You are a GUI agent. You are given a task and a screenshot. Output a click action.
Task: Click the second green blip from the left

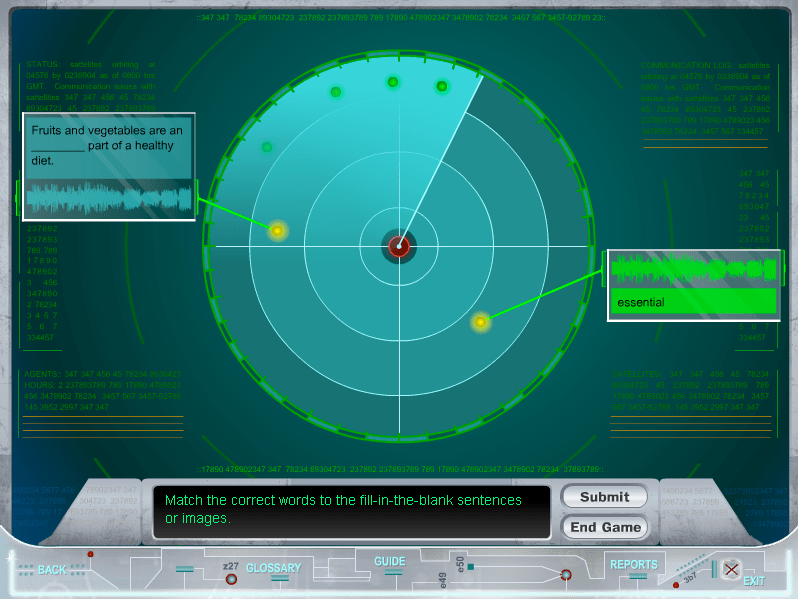[336, 92]
